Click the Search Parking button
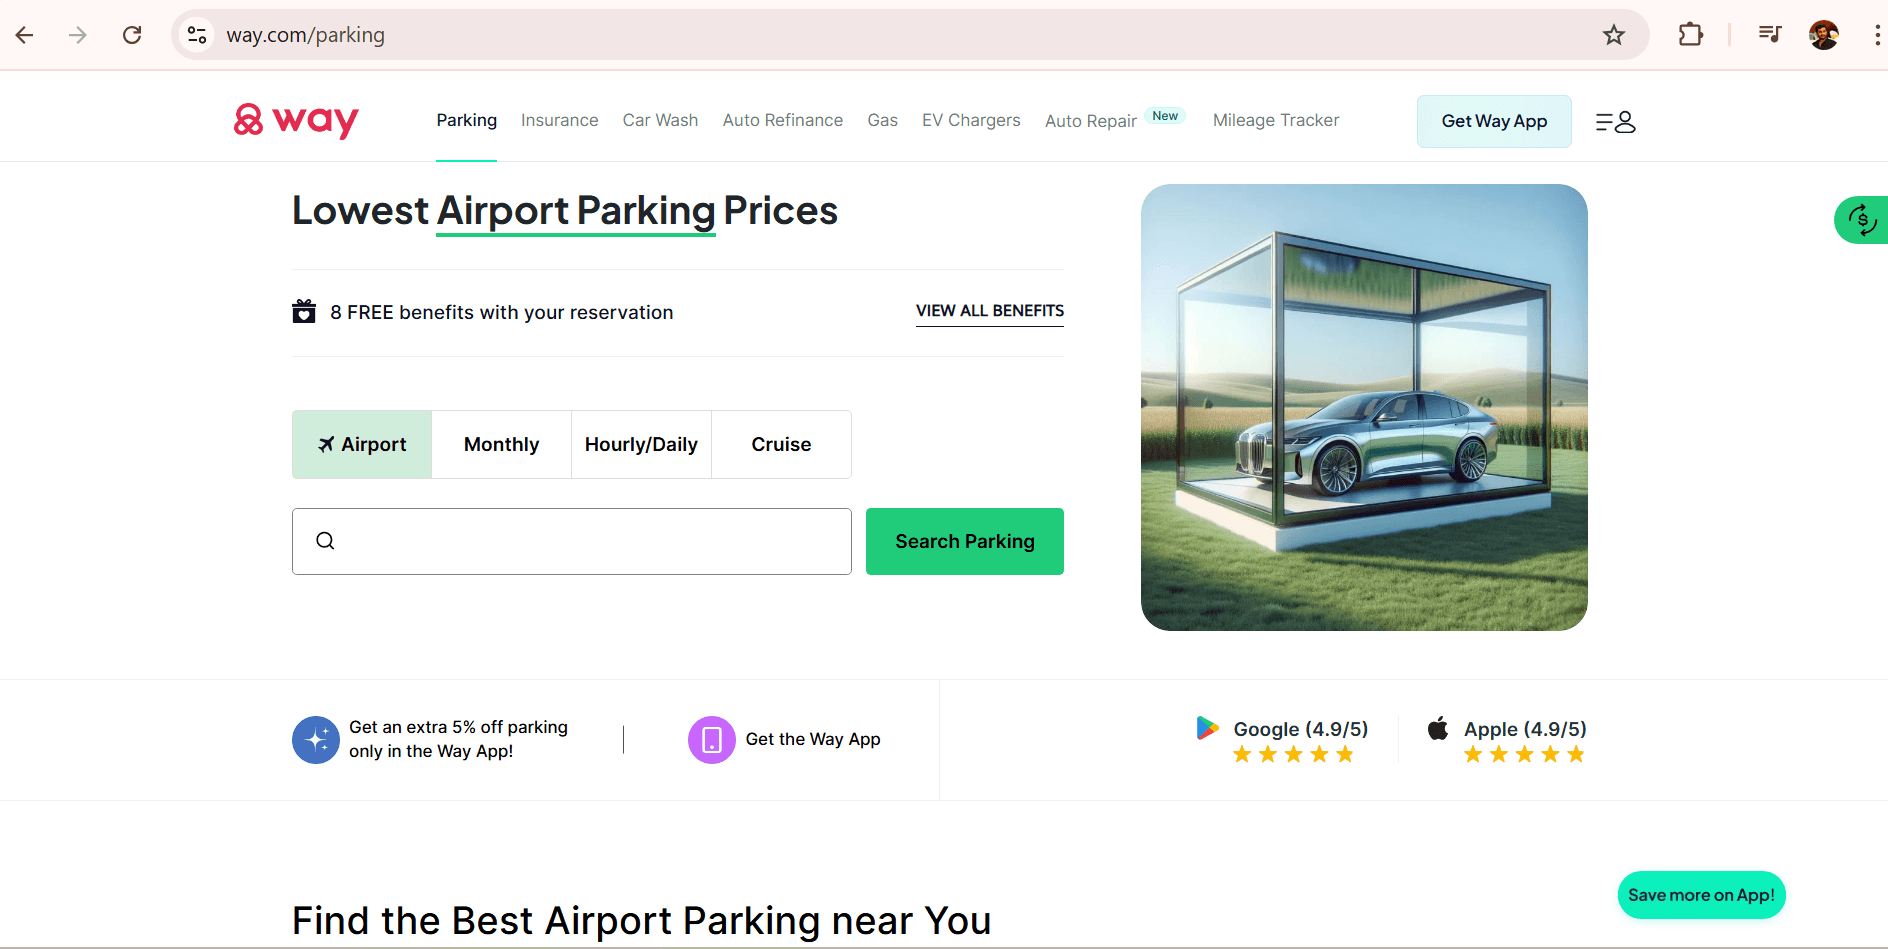This screenshot has height=949, width=1888. (964, 541)
